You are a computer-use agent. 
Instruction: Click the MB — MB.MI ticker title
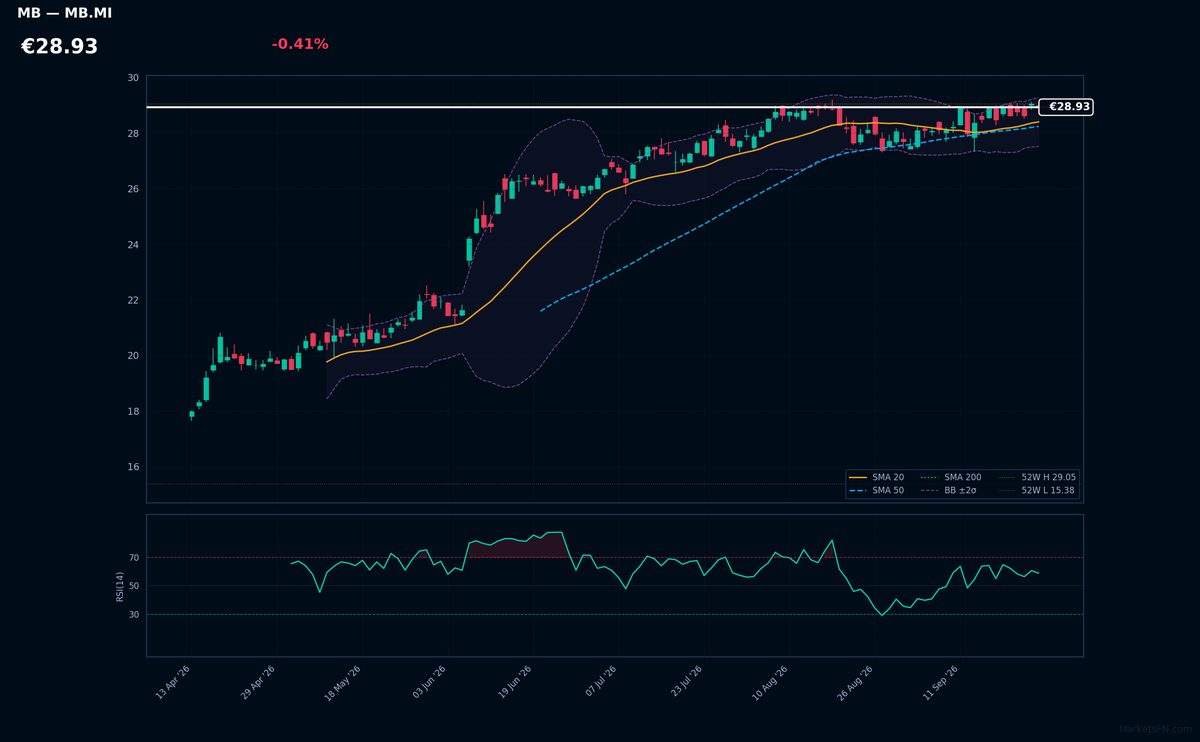[64, 13]
